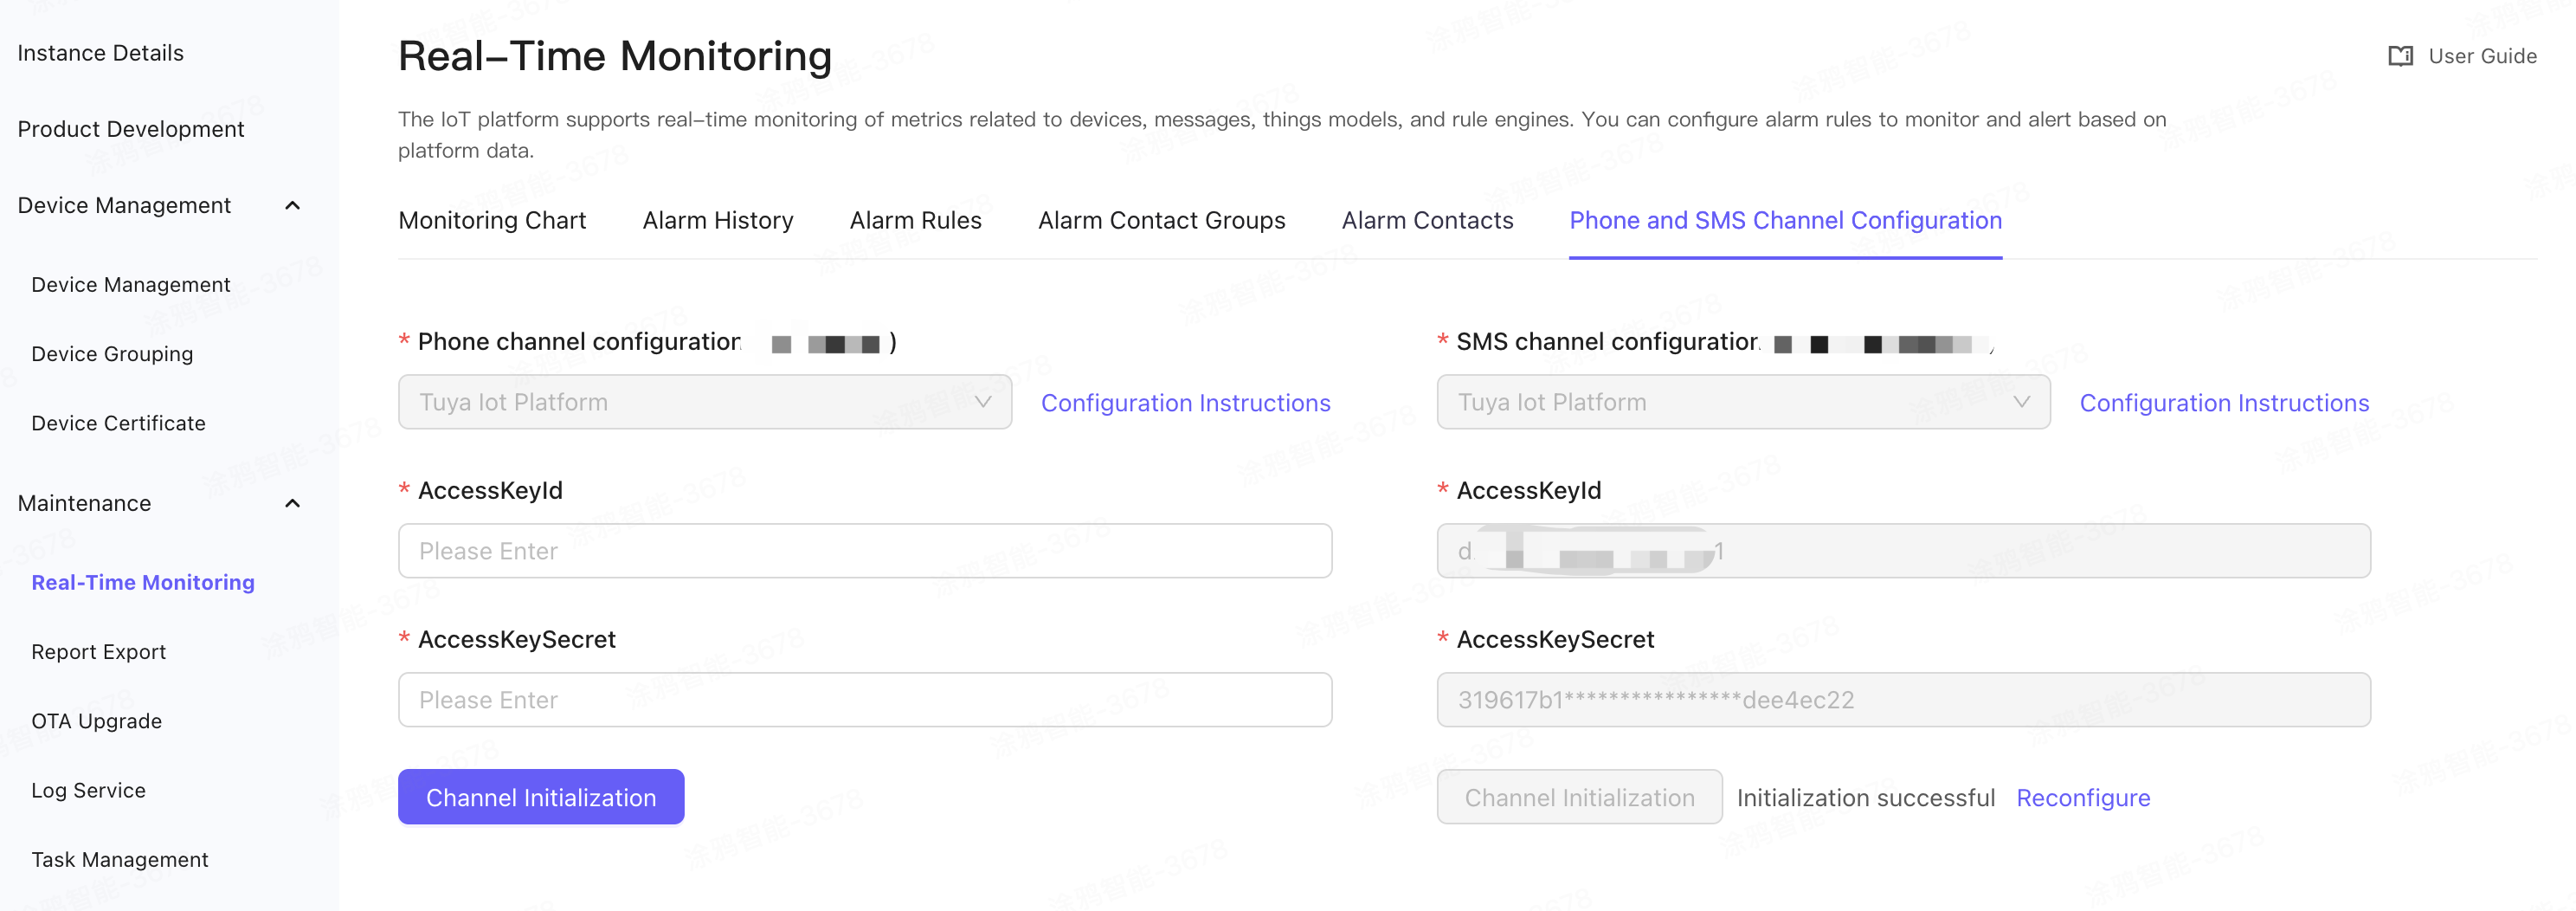The height and width of the screenshot is (911, 2576).
Task: Click Channel Initialization for phone channel
Action: point(540,797)
